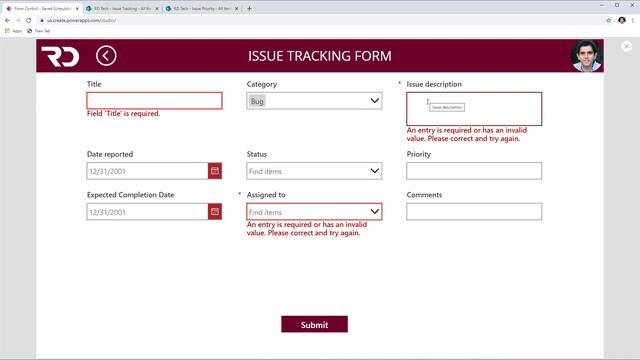Expand the Status dropdown
Image resolution: width=640 pixels, height=360 pixels.
pos(374,171)
